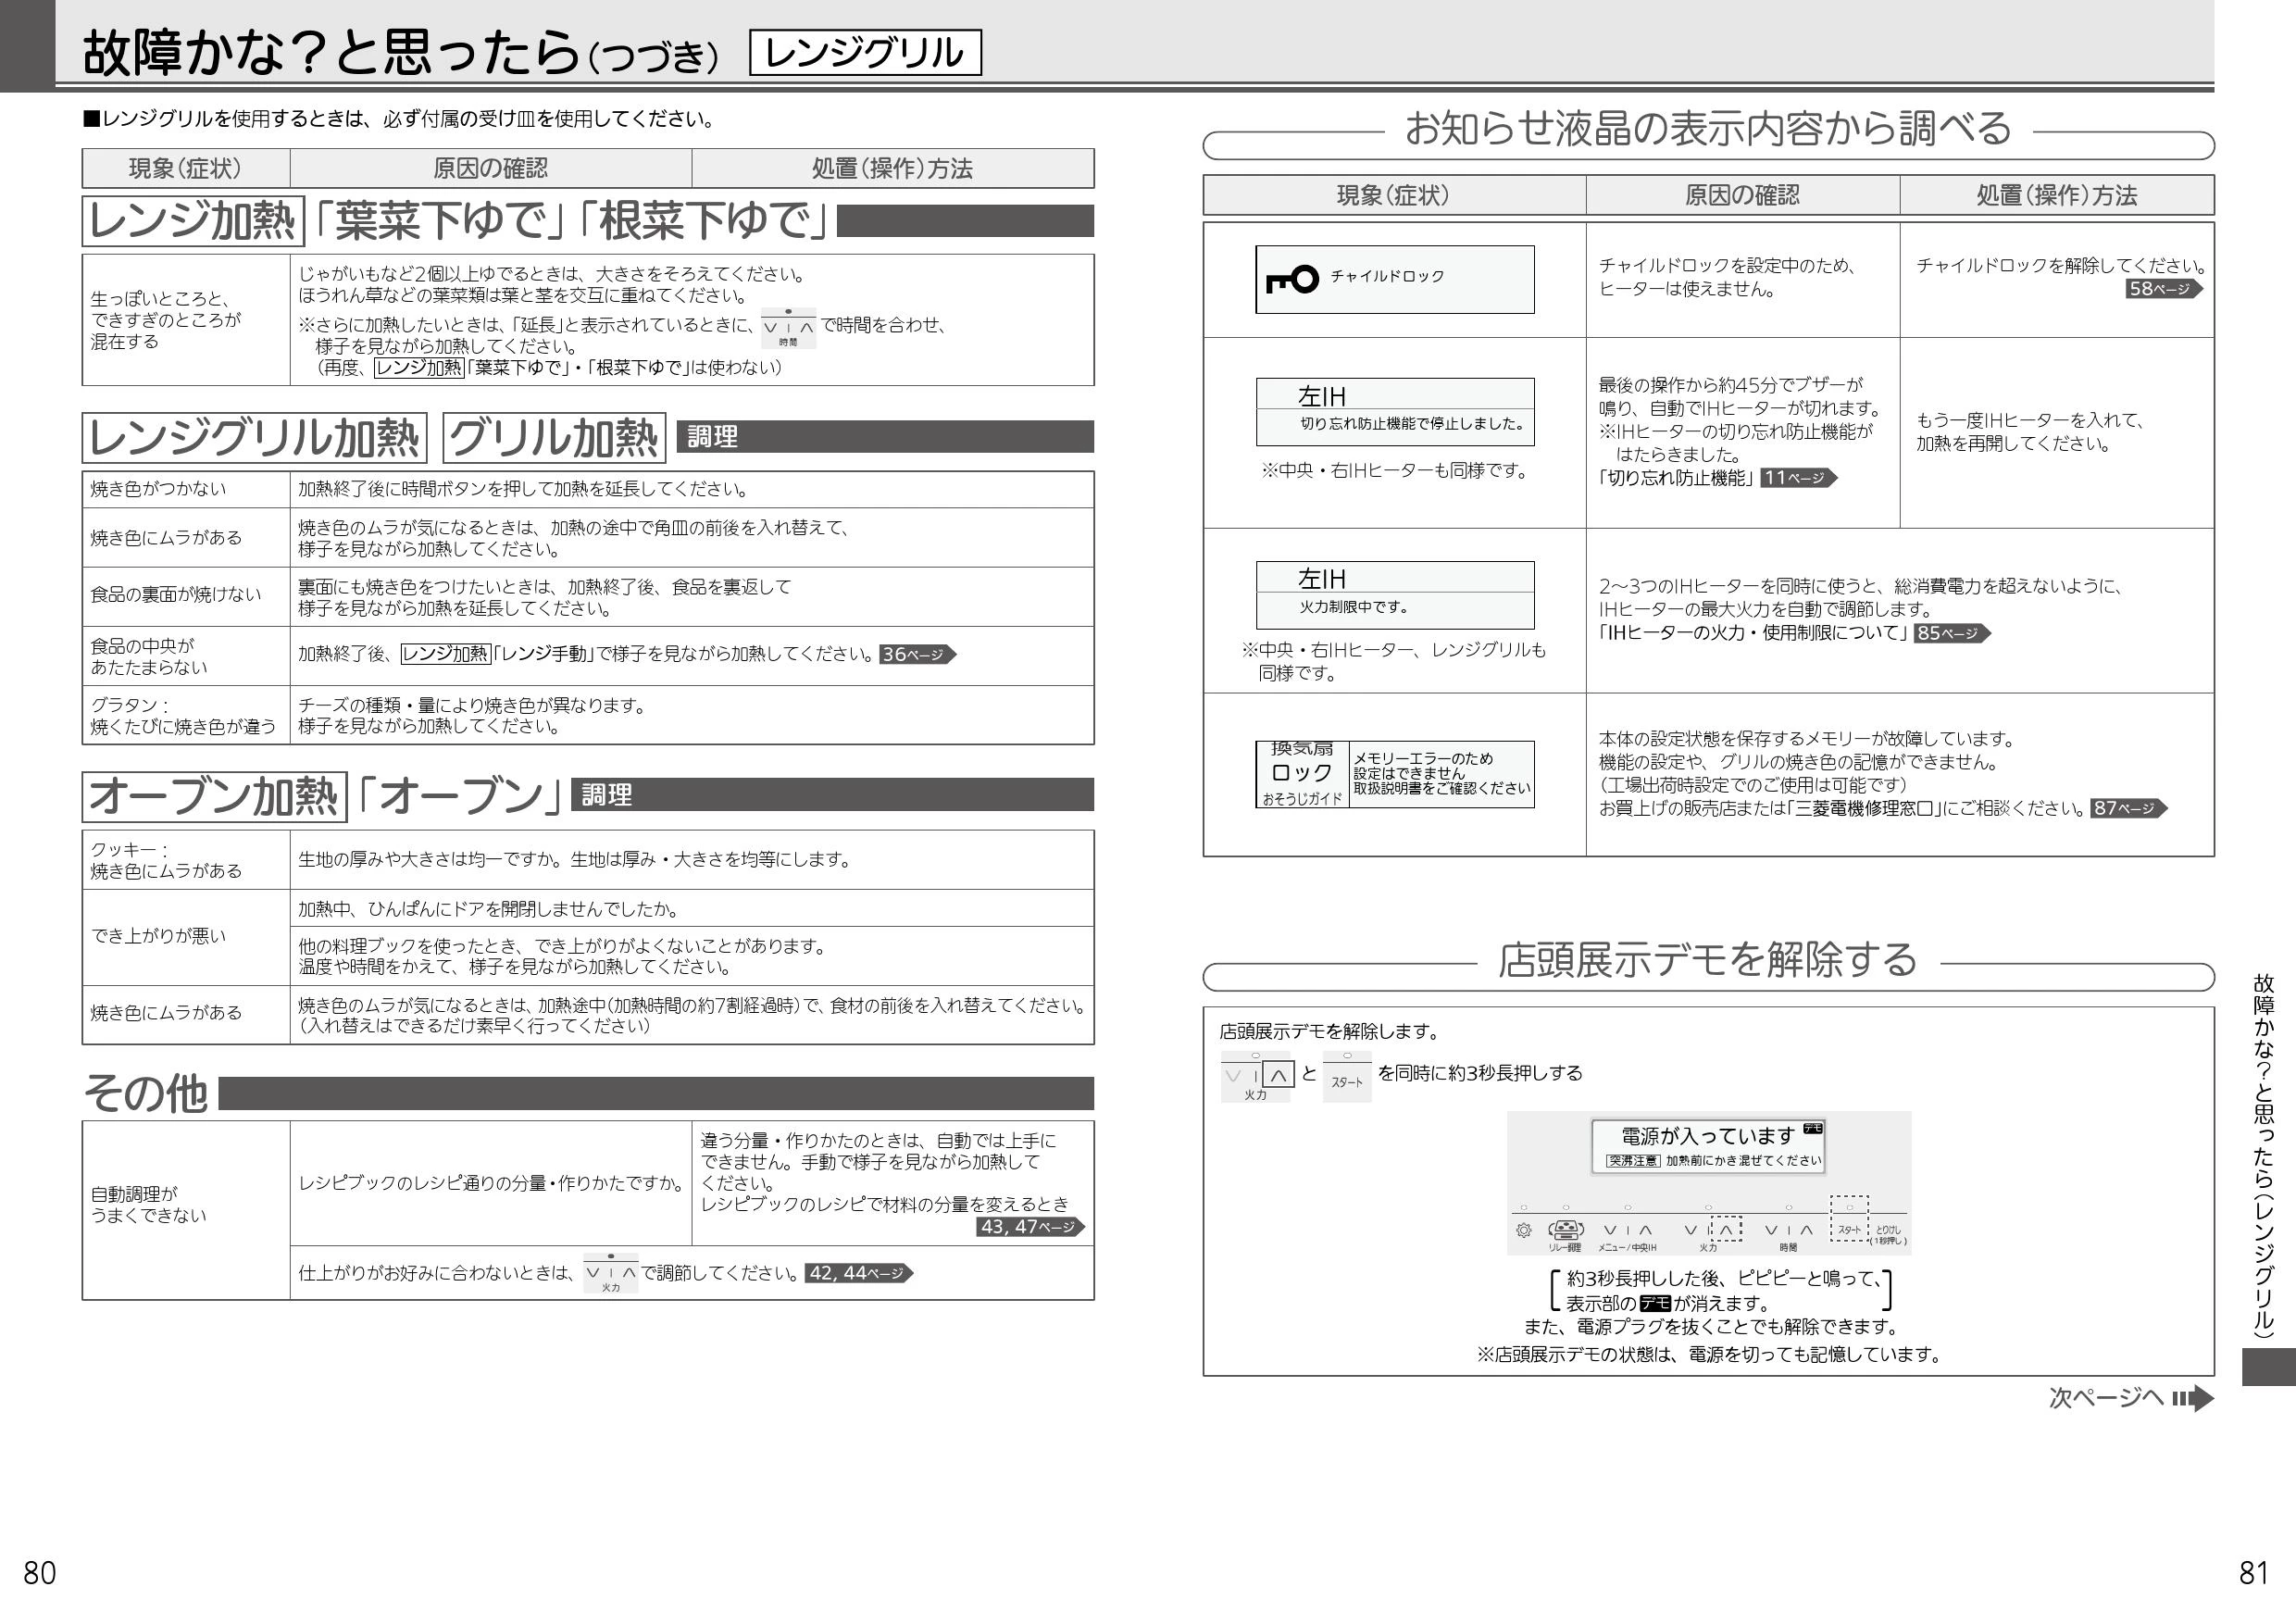Click the 切り忘れ防止機能で停止しました display box
The width and height of the screenshot is (2296, 1624).
(1395, 412)
